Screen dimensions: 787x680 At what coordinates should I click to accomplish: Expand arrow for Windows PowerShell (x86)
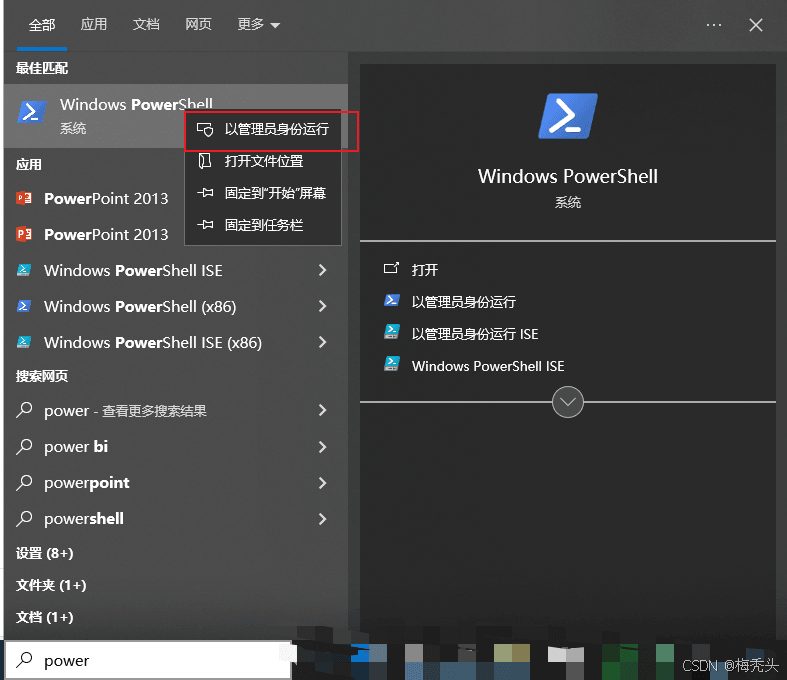coord(322,306)
